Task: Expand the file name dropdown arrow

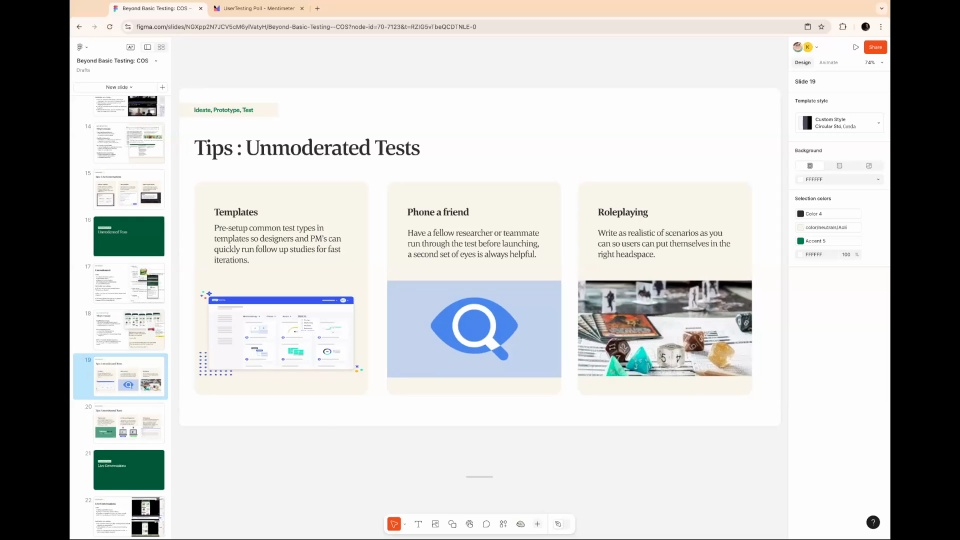Action: coord(156,61)
